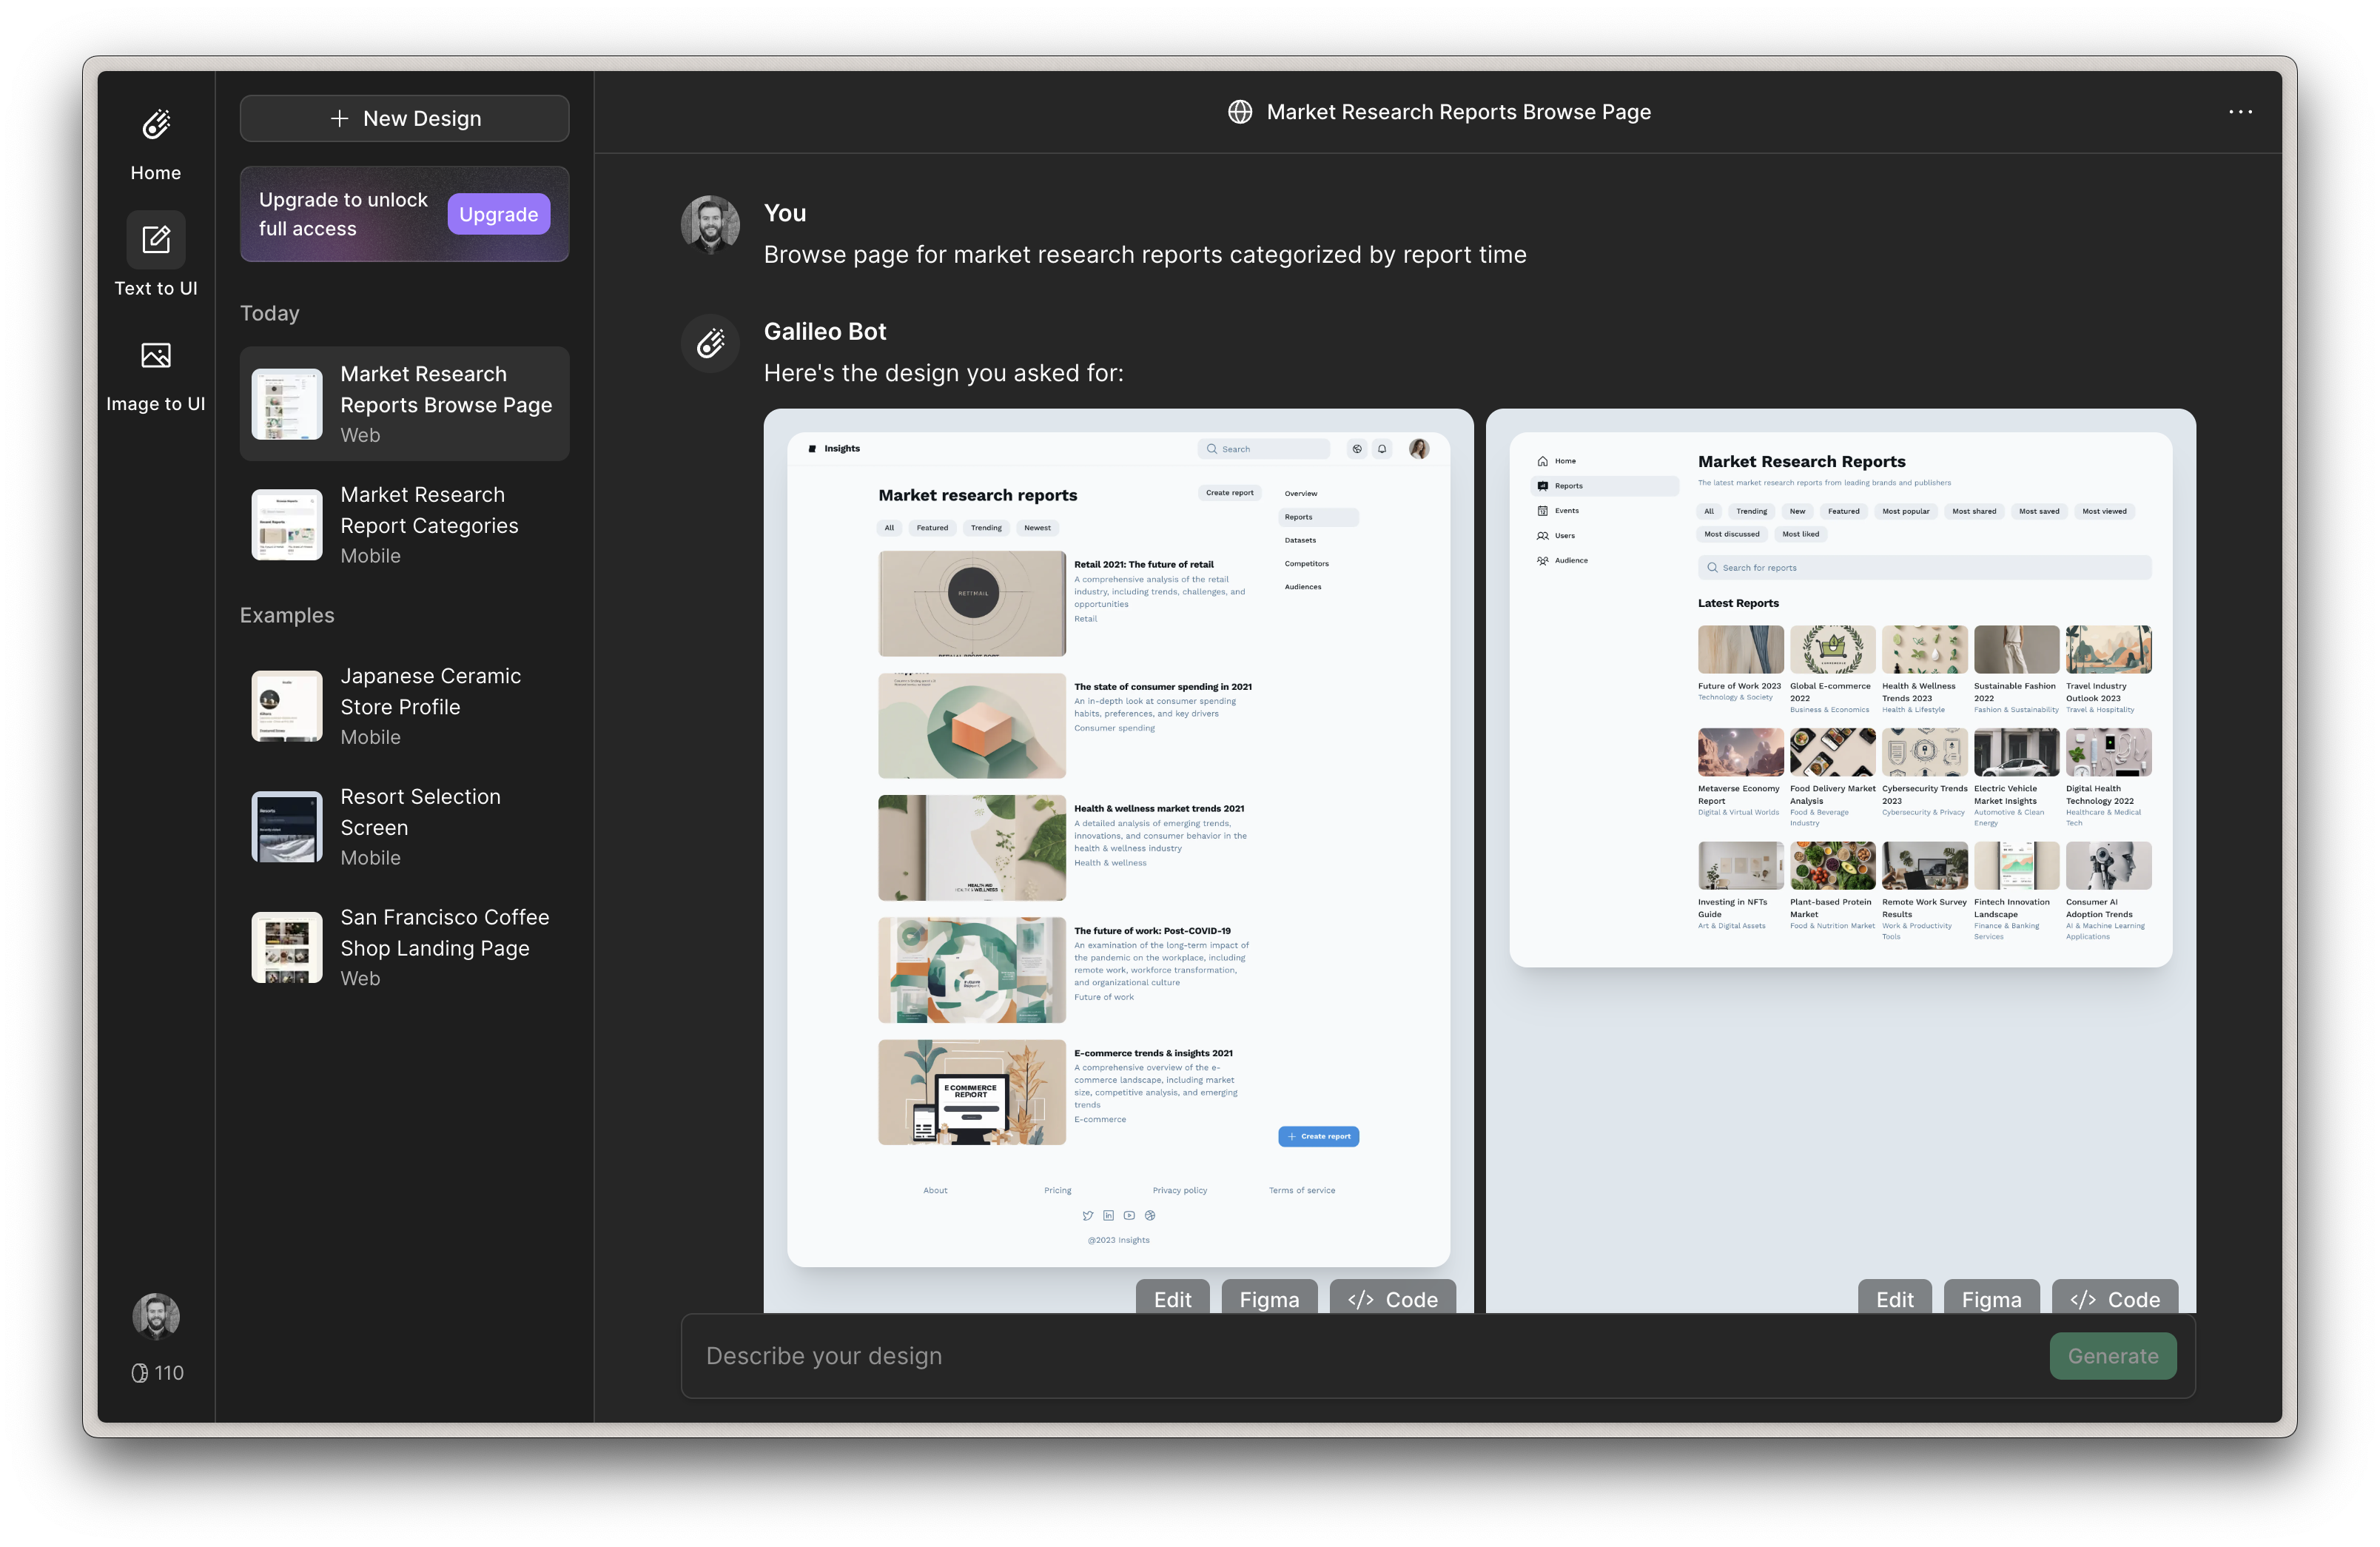Export the first design to Figma

[x=1269, y=1298]
